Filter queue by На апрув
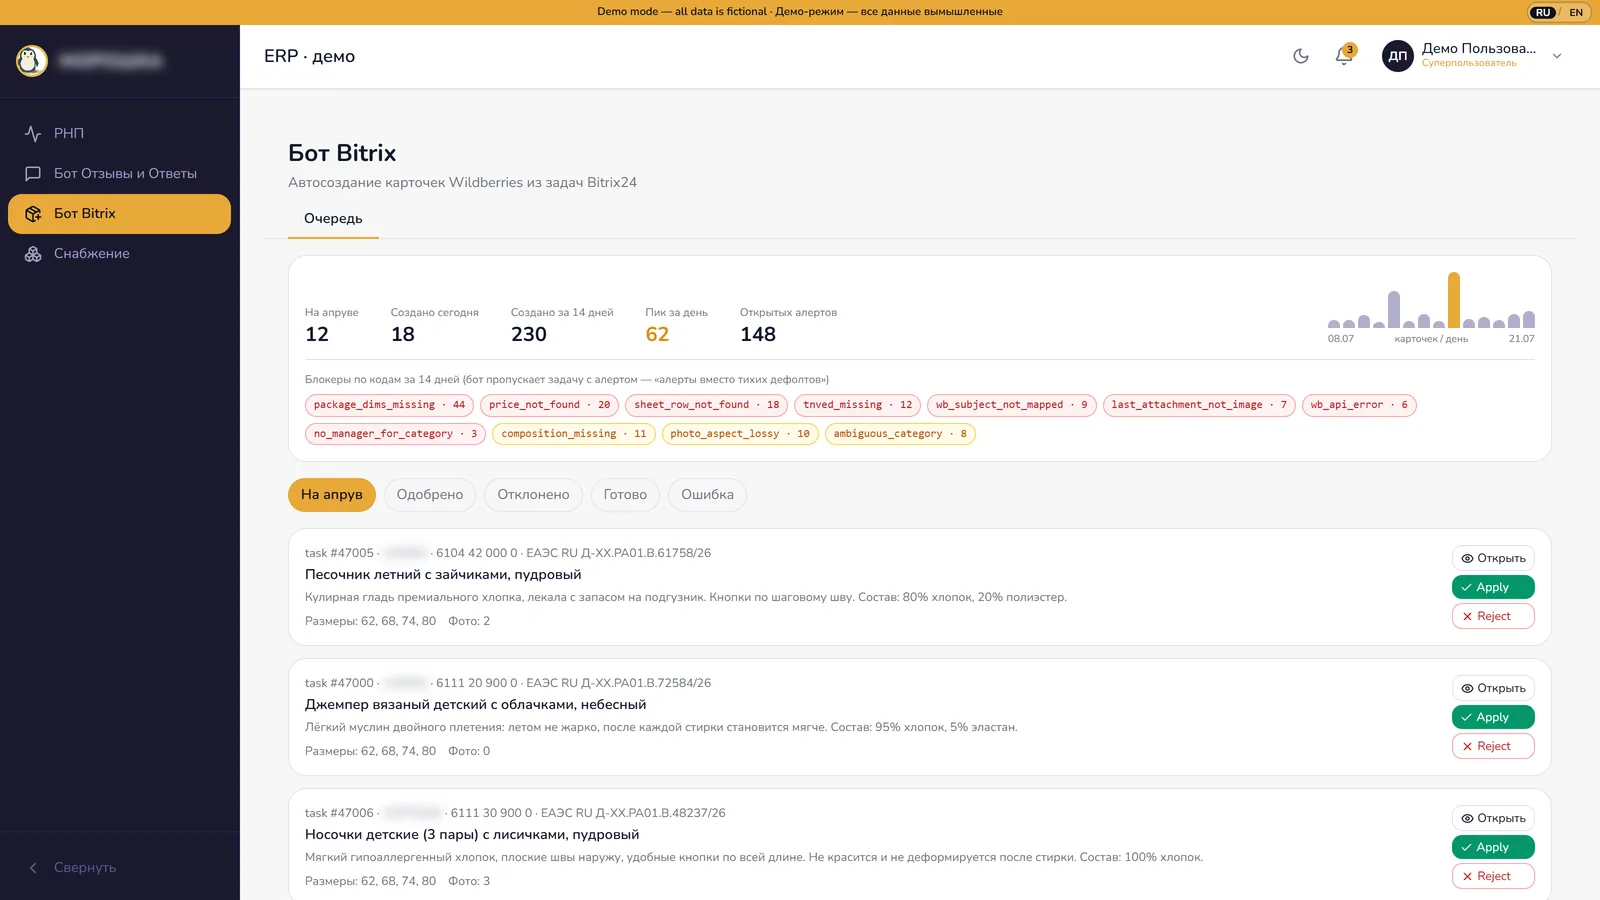This screenshot has height=900, width=1600. click(332, 494)
